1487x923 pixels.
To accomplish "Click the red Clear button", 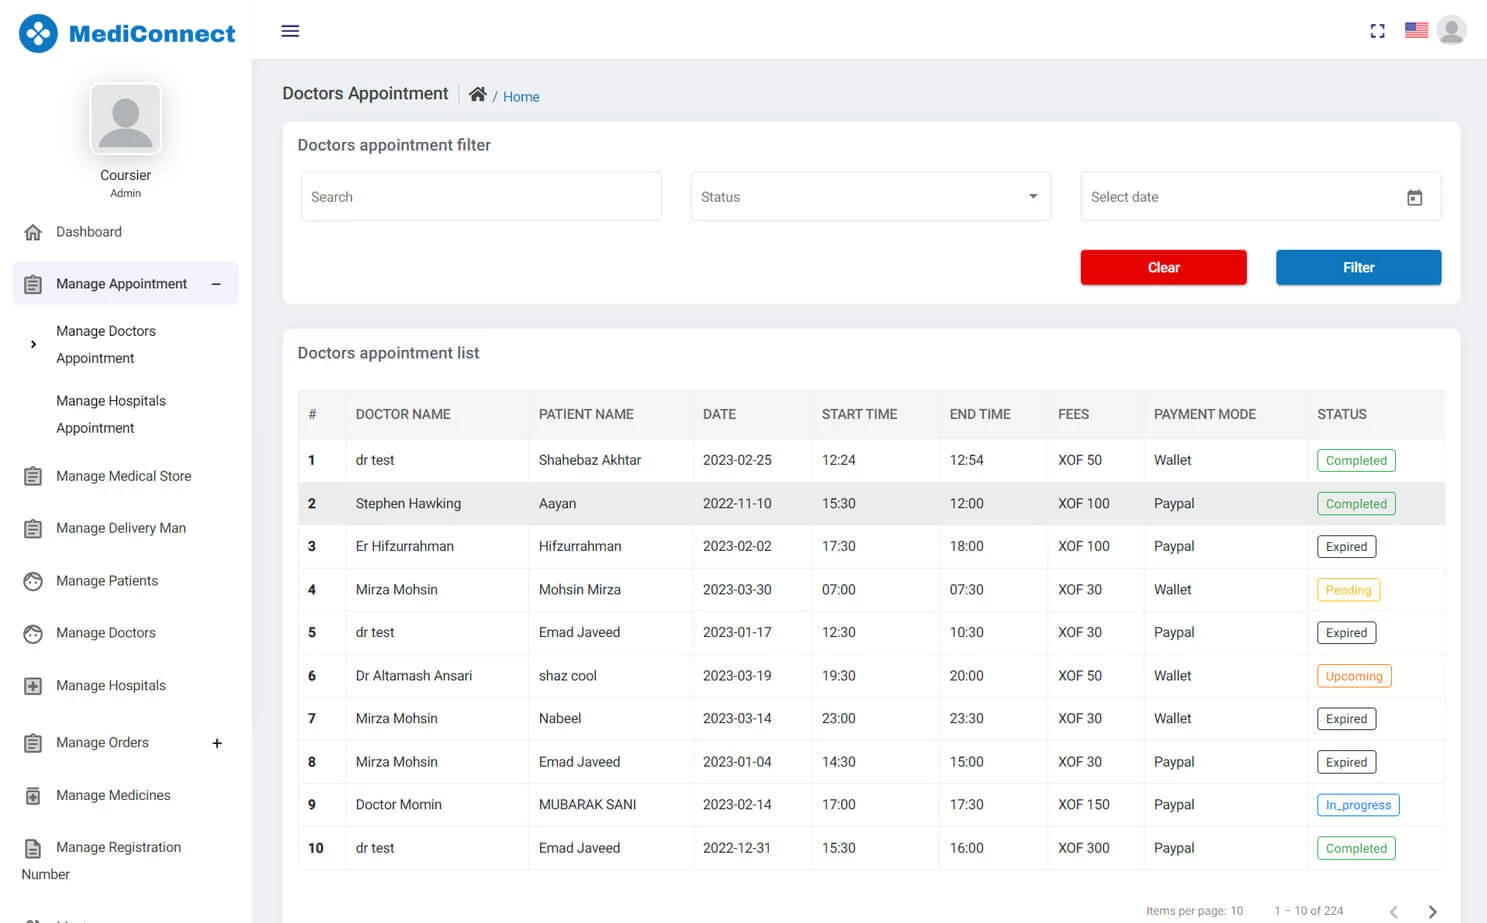I will [1163, 267].
